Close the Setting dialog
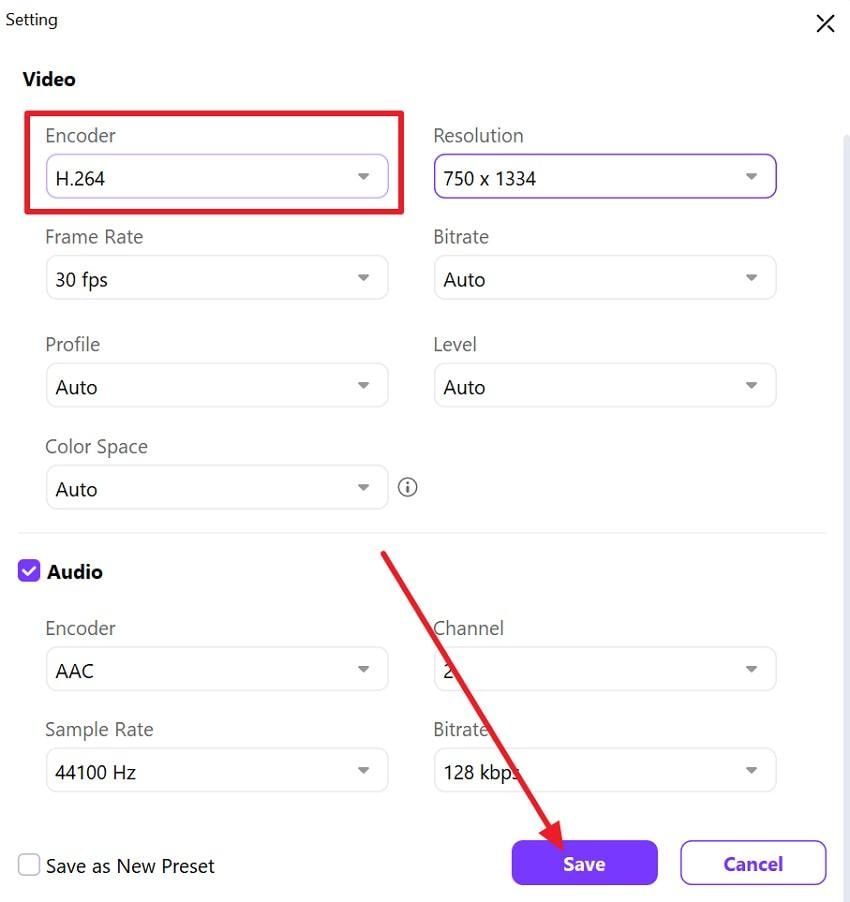850x902 pixels. [825, 22]
